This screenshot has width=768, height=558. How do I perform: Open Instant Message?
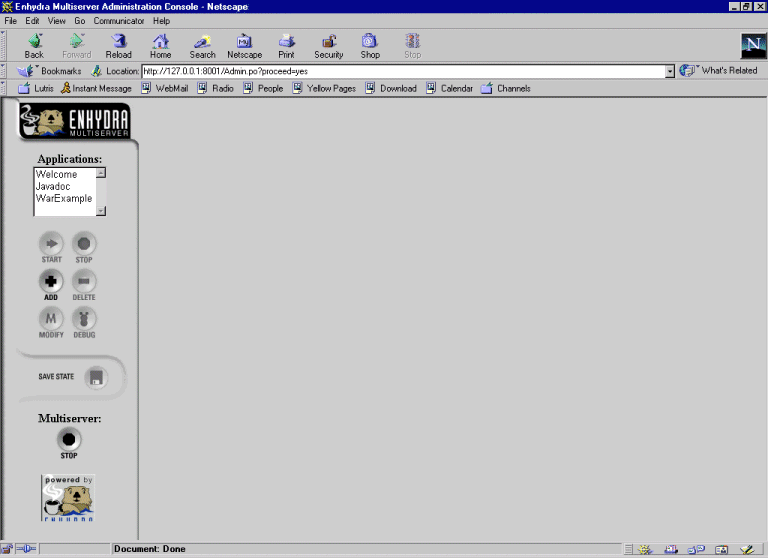point(96,88)
